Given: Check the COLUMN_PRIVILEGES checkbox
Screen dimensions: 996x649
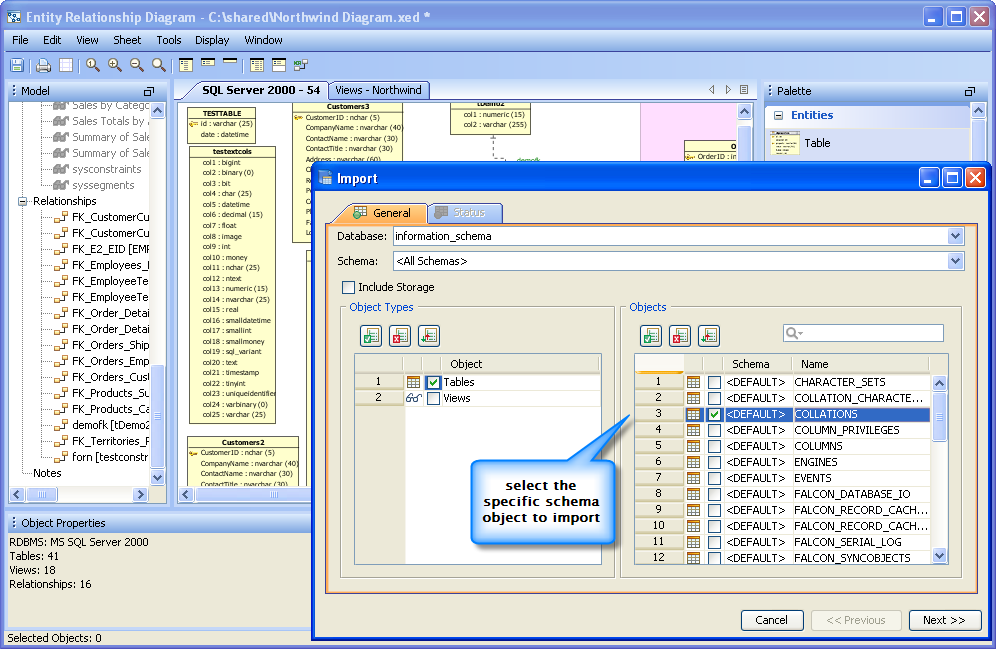Looking at the screenshot, I should click(714, 430).
